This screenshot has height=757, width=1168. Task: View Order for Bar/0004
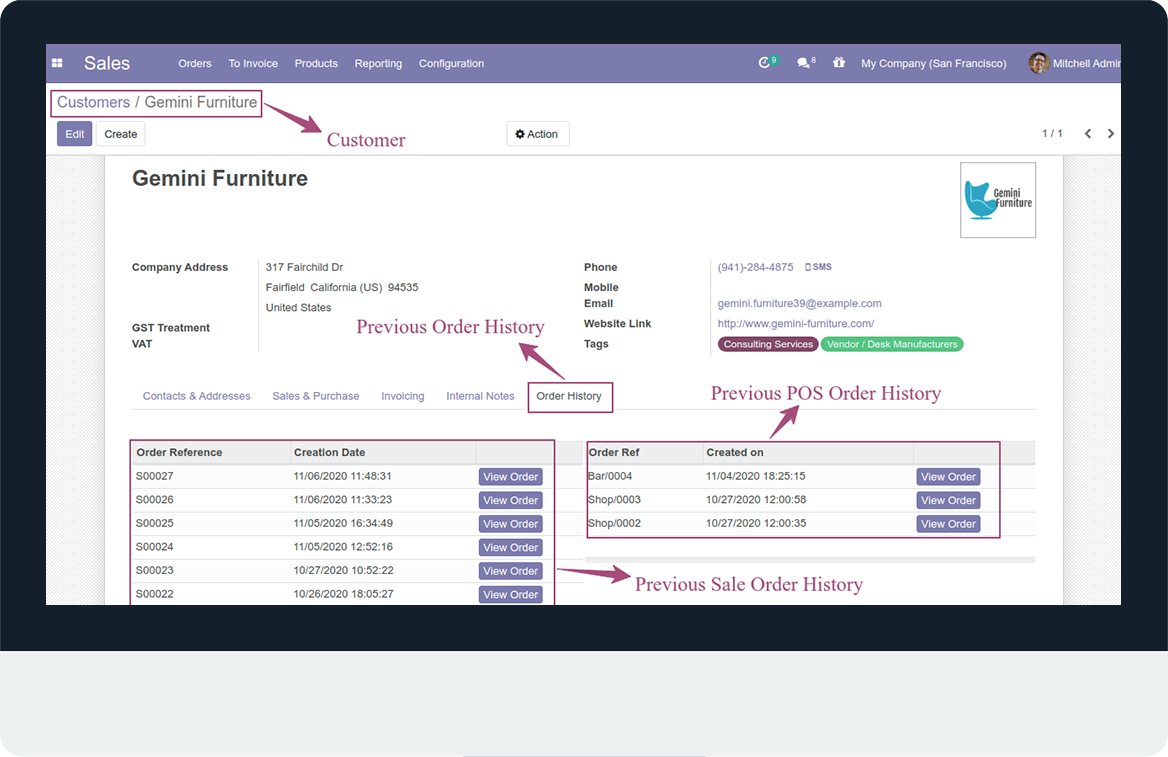pos(948,477)
